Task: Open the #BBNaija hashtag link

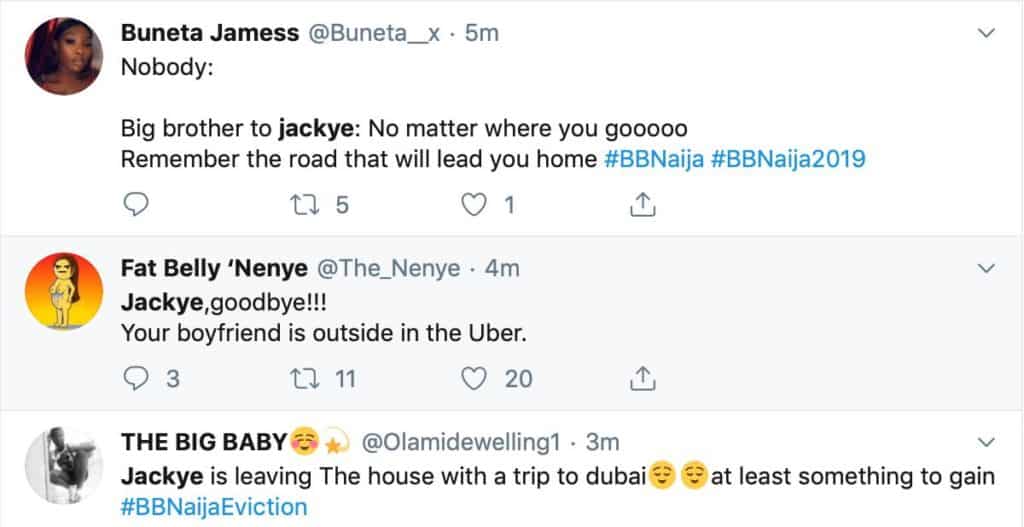Action: (655, 159)
